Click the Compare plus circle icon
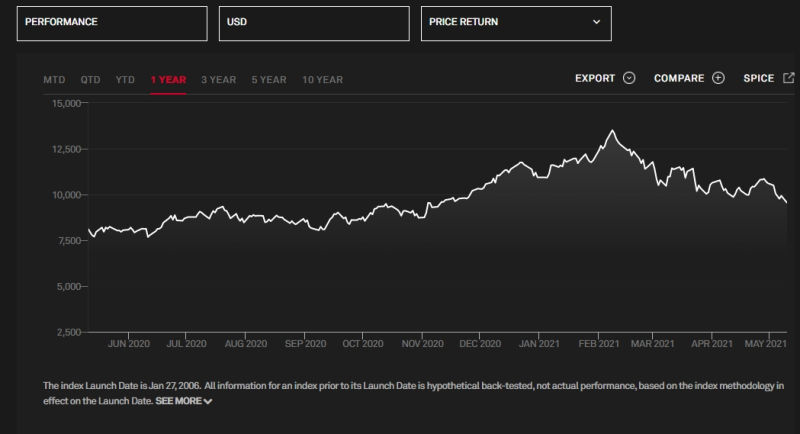Image resolution: width=800 pixels, height=434 pixels. click(x=718, y=78)
